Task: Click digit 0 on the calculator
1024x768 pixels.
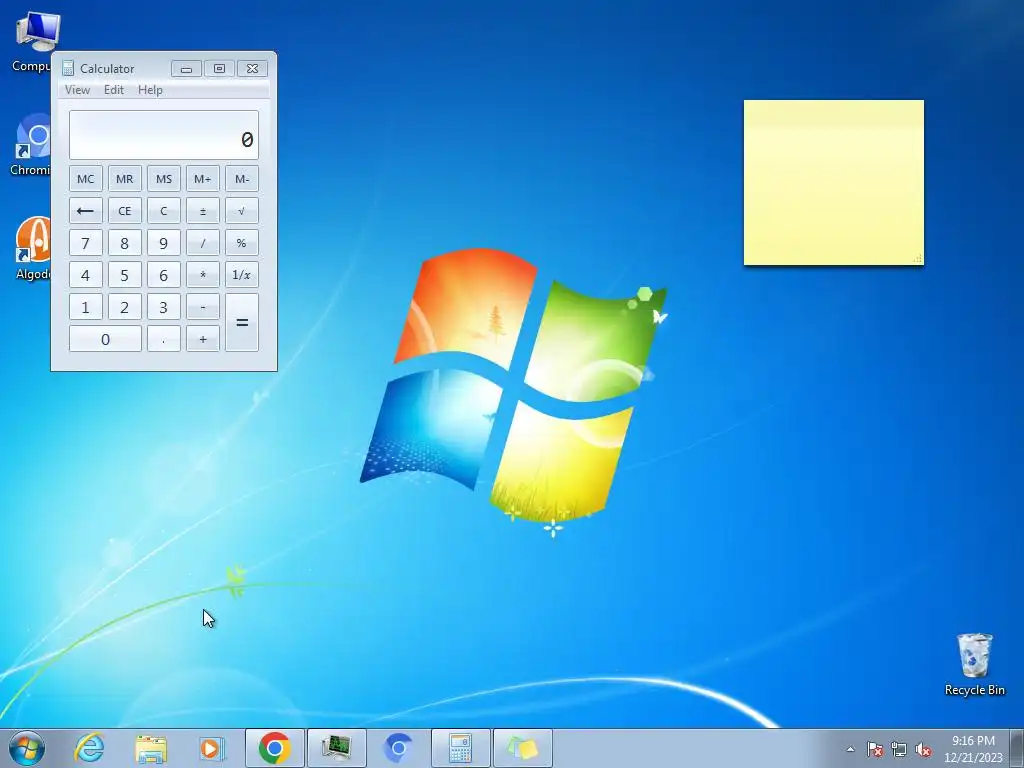Action: 105,339
